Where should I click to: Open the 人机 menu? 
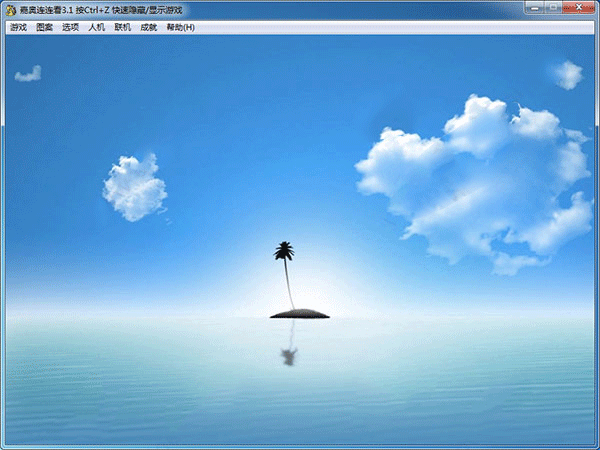click(96, 27)
